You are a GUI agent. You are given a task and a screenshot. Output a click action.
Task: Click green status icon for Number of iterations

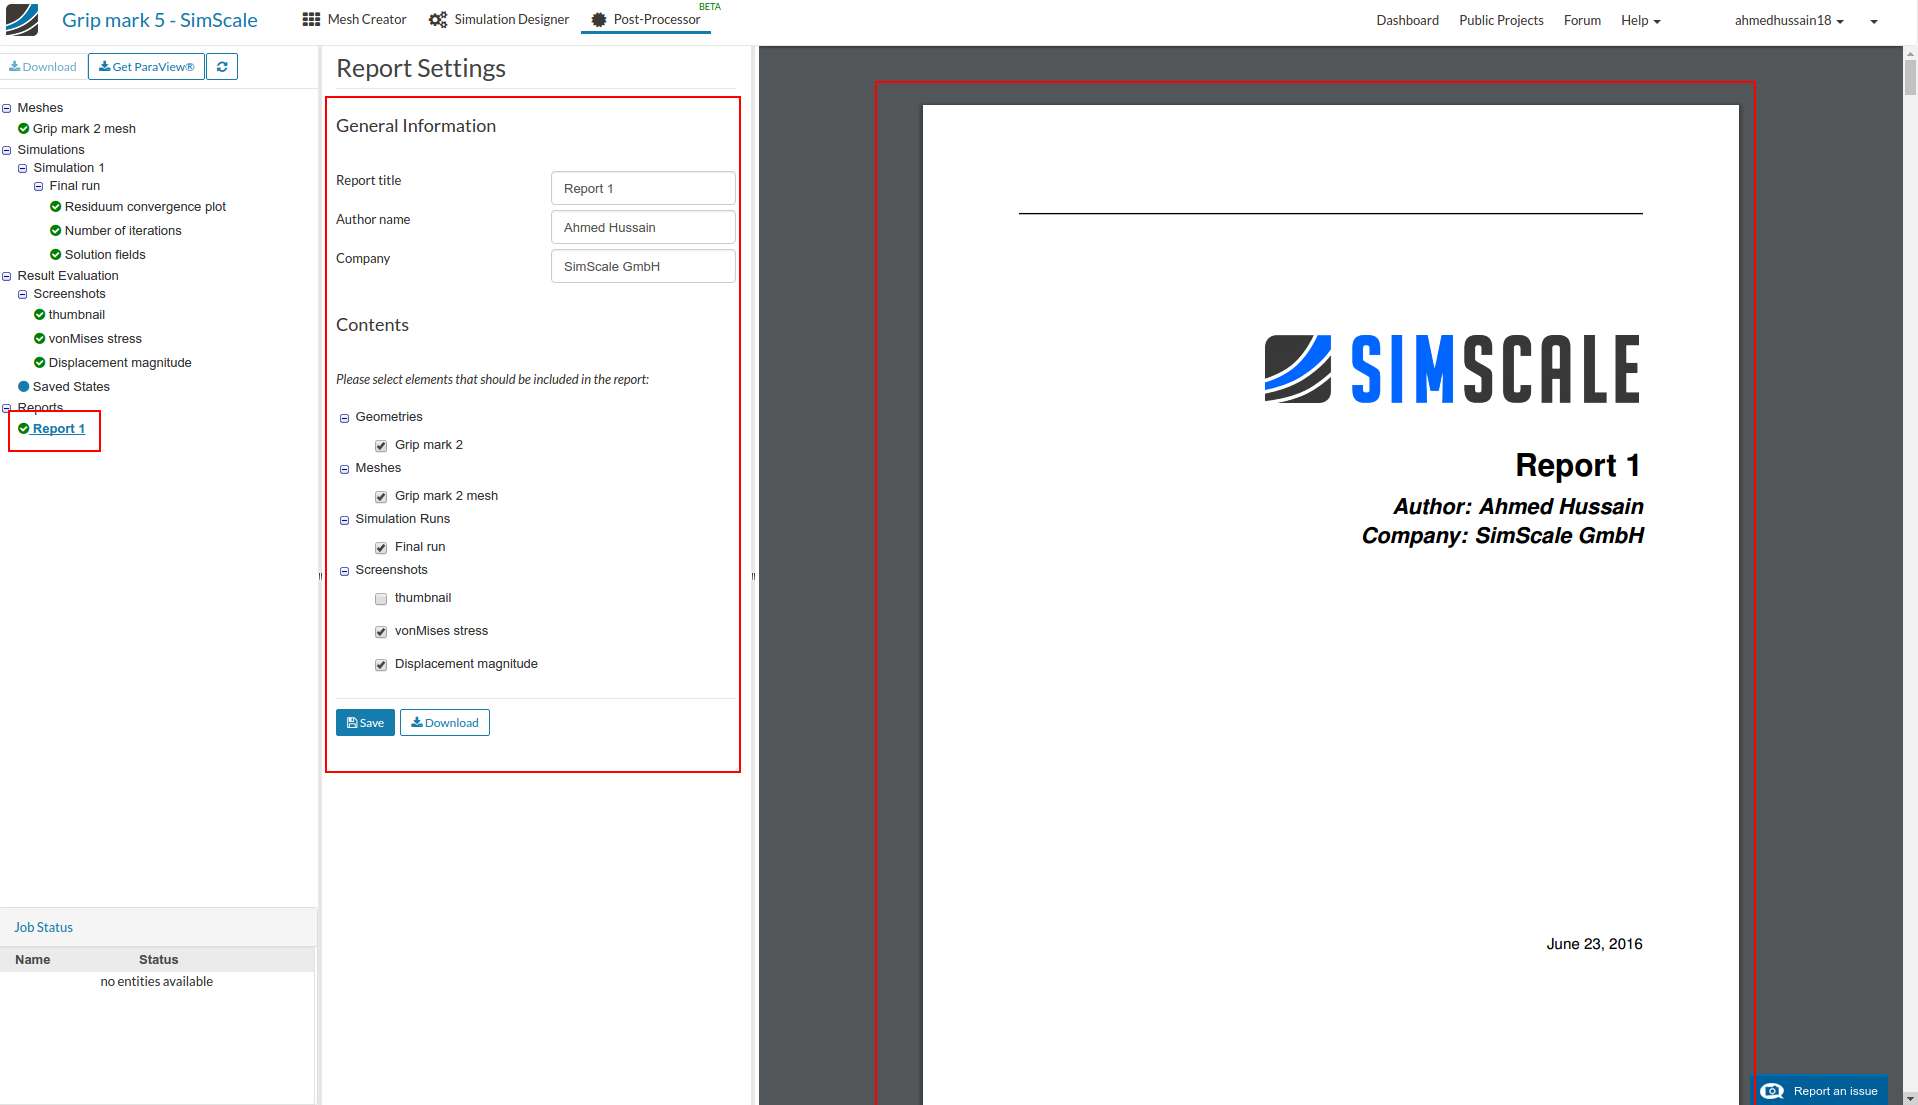point(55,230)
